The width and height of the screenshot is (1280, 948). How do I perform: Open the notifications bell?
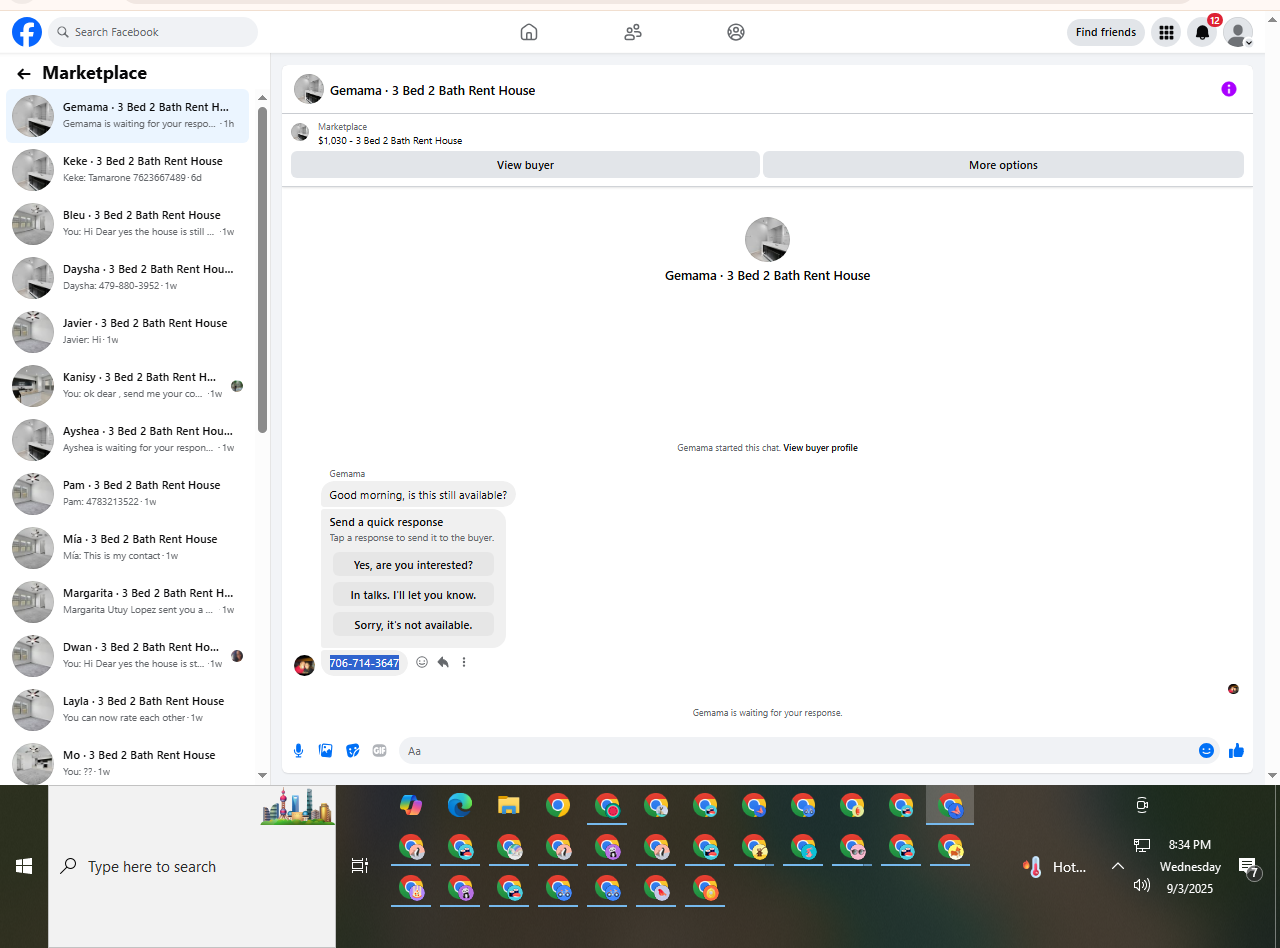tap(1203, 32)
